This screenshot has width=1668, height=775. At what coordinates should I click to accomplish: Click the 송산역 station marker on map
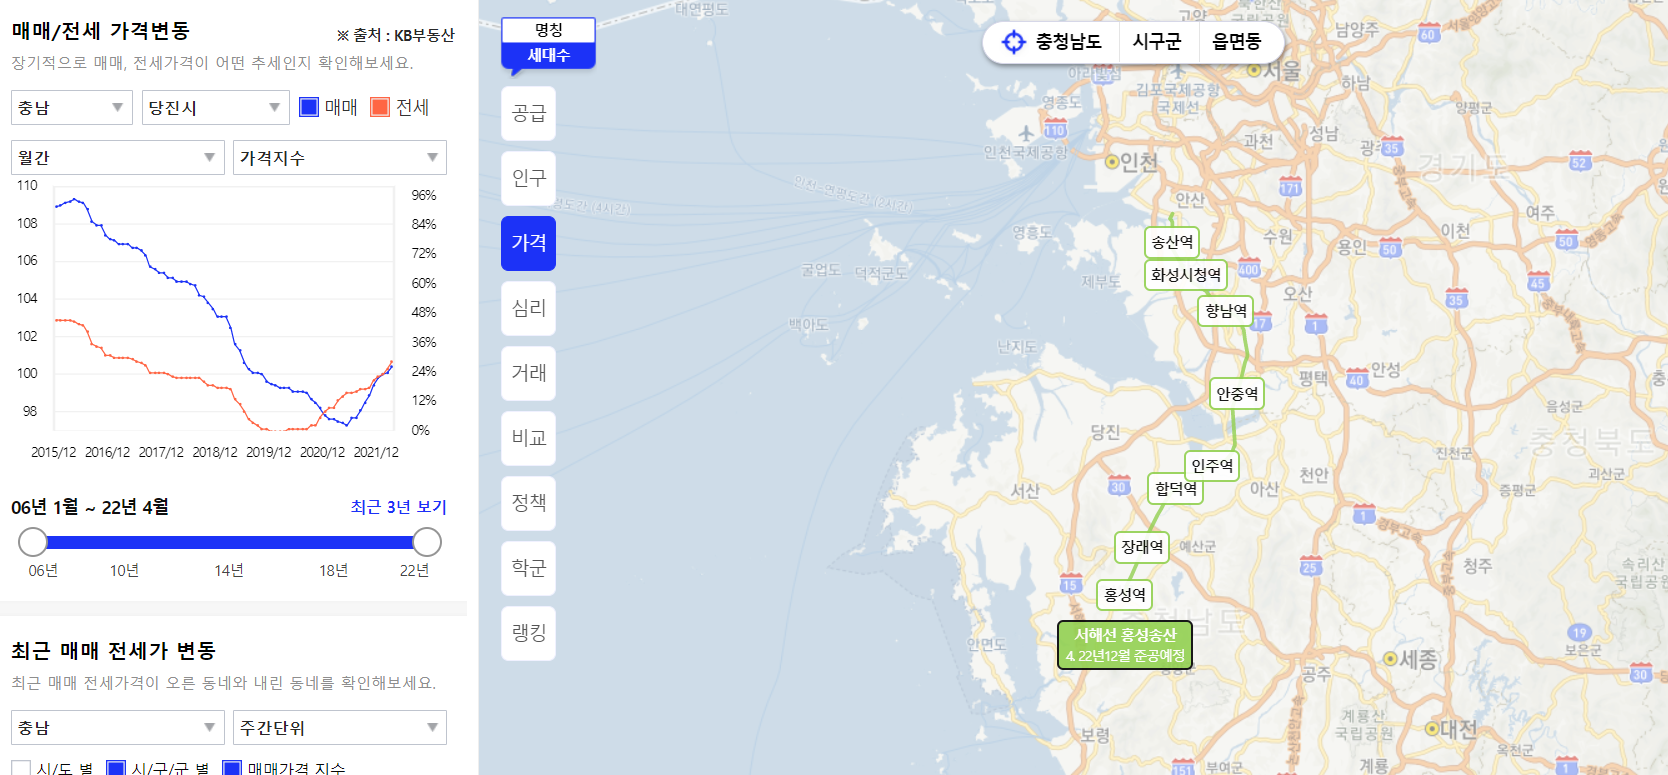[x=1172, y=242]
